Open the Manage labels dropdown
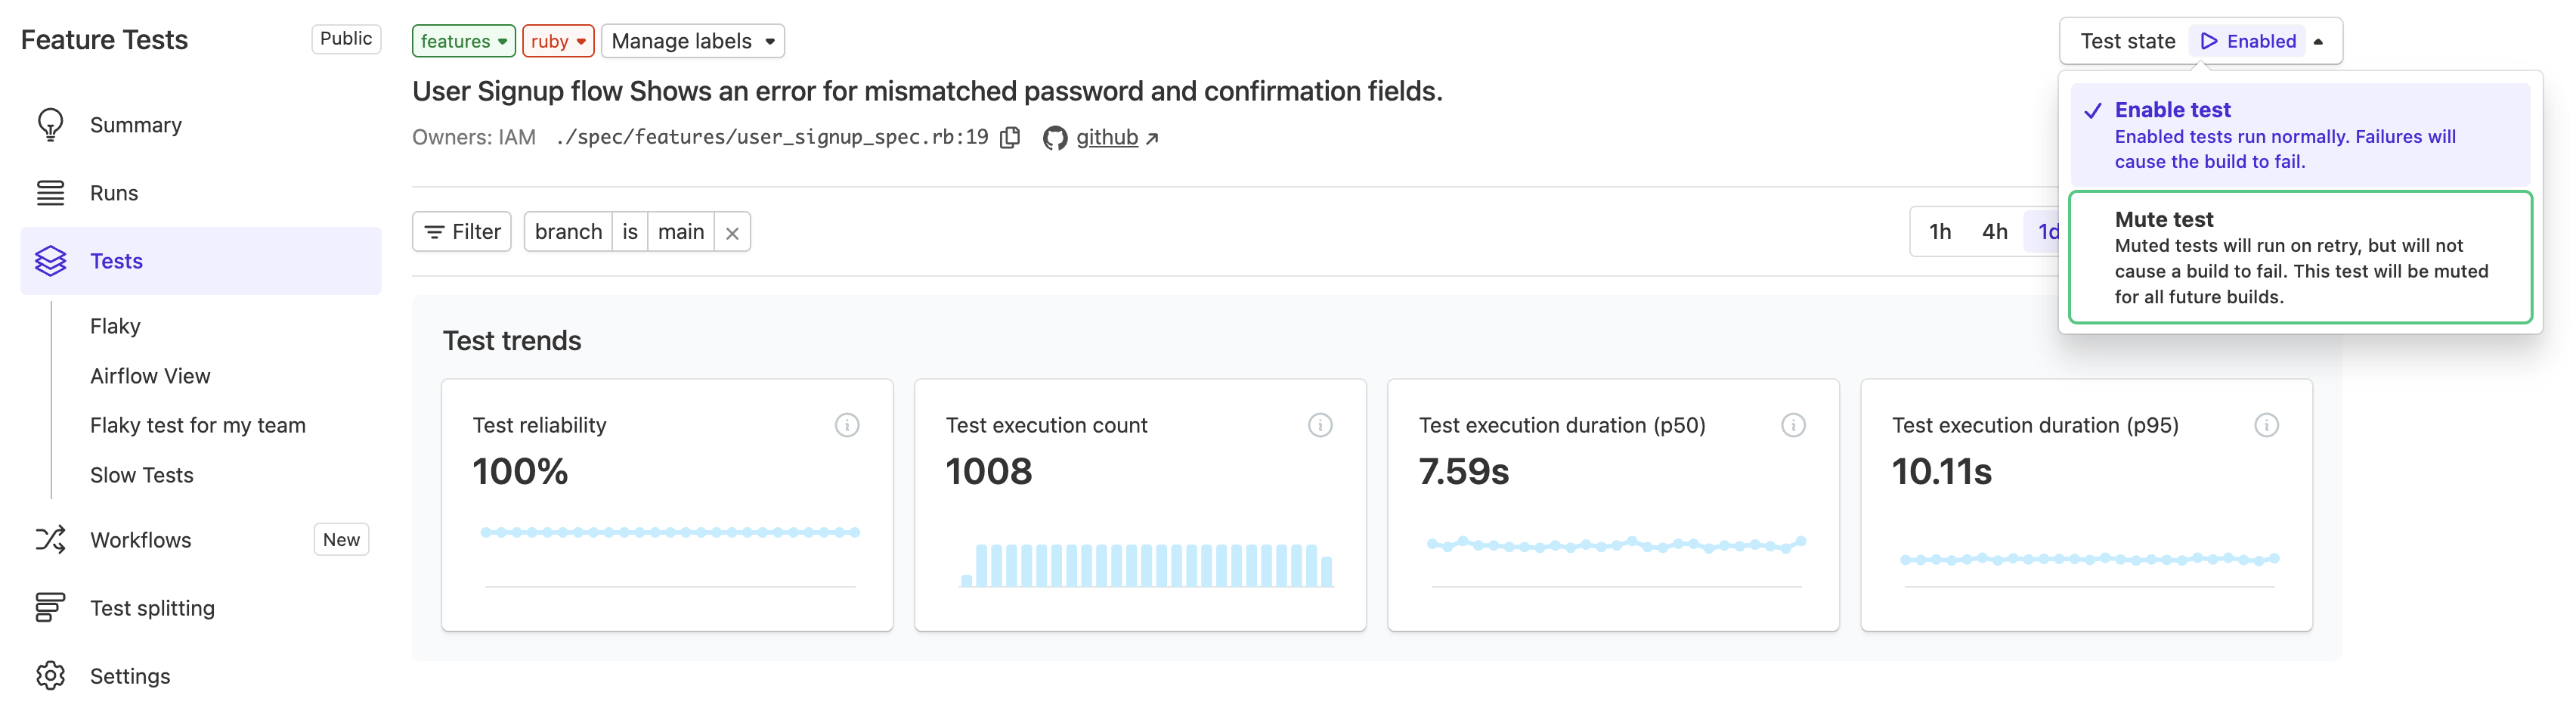2576x720 pixels. pos(692,41)
